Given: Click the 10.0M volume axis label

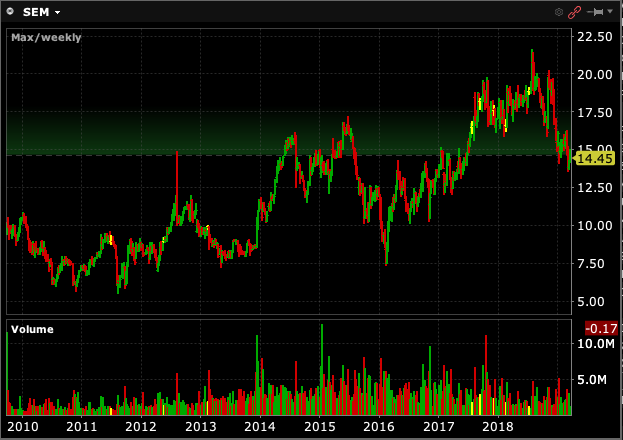Looking at the screenshot, I should [596, 343].
